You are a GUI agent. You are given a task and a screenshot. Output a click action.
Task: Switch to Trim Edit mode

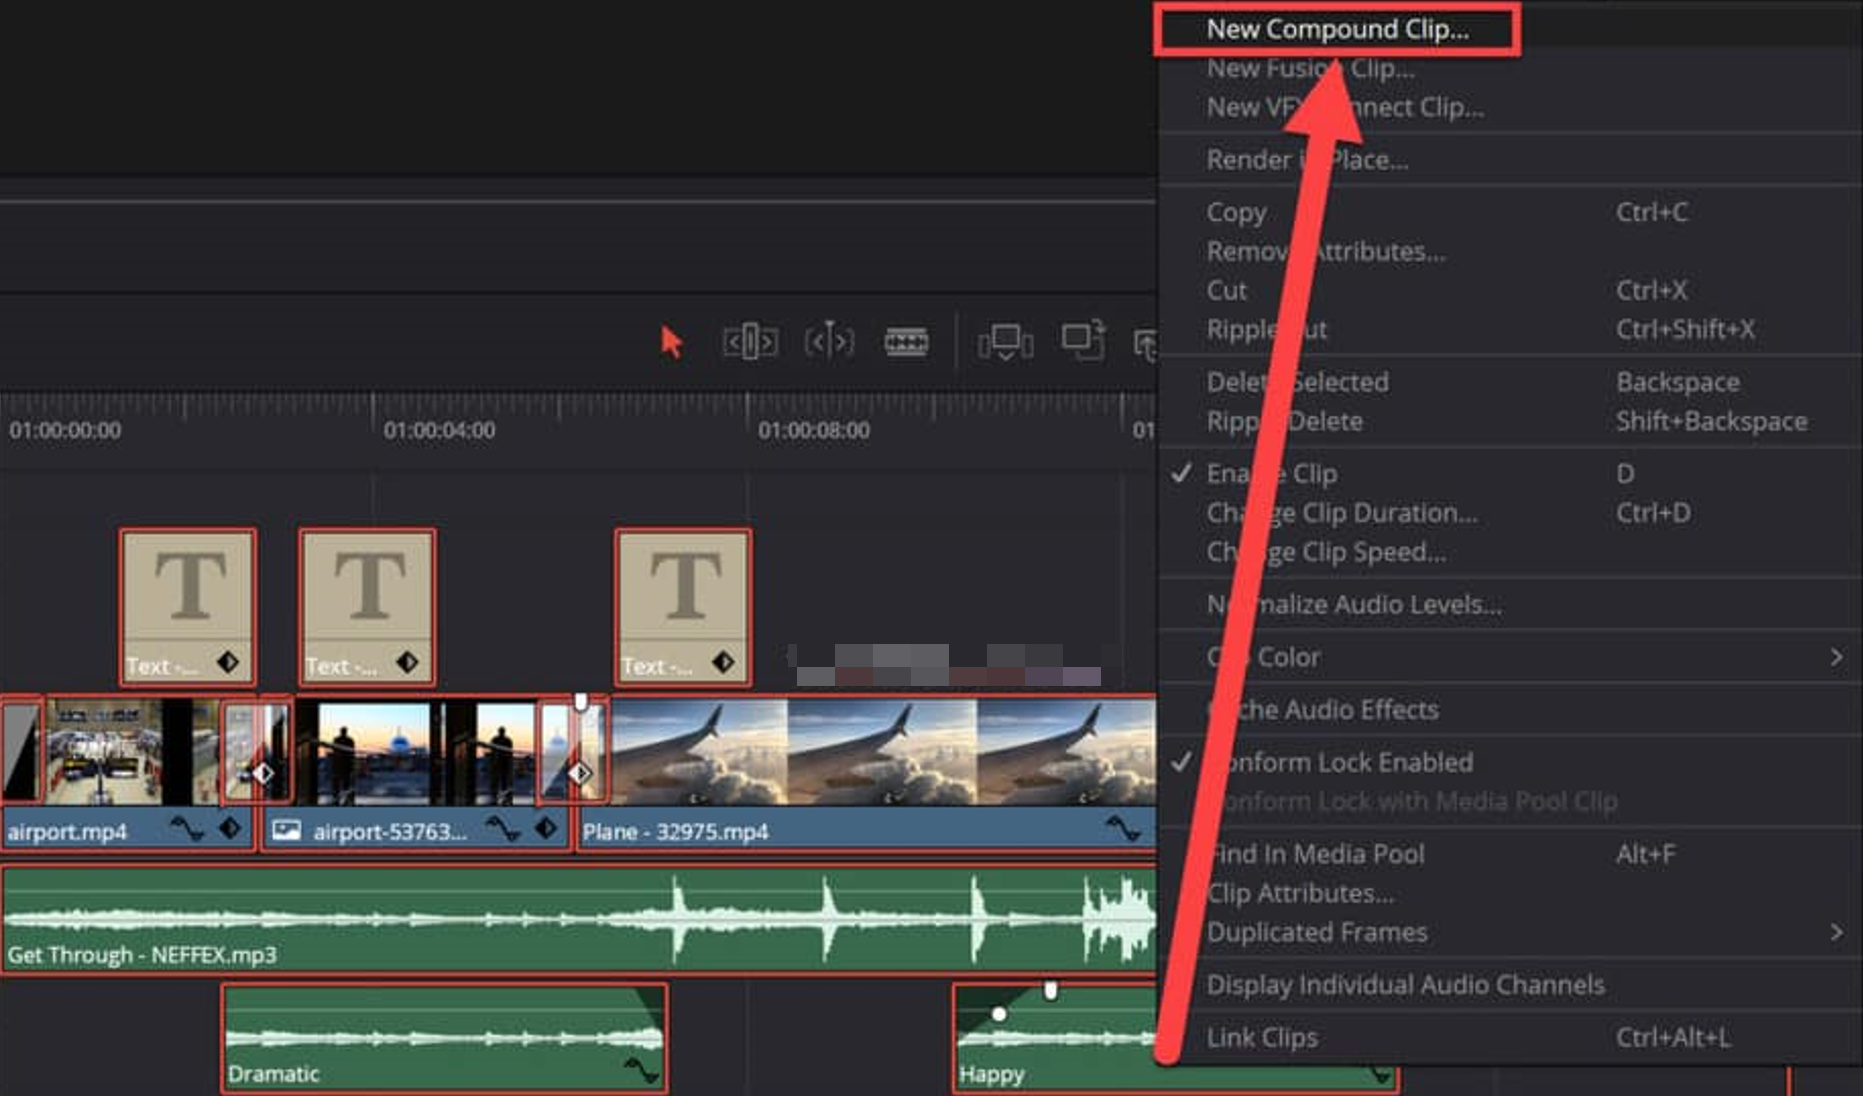pos(750,343)
